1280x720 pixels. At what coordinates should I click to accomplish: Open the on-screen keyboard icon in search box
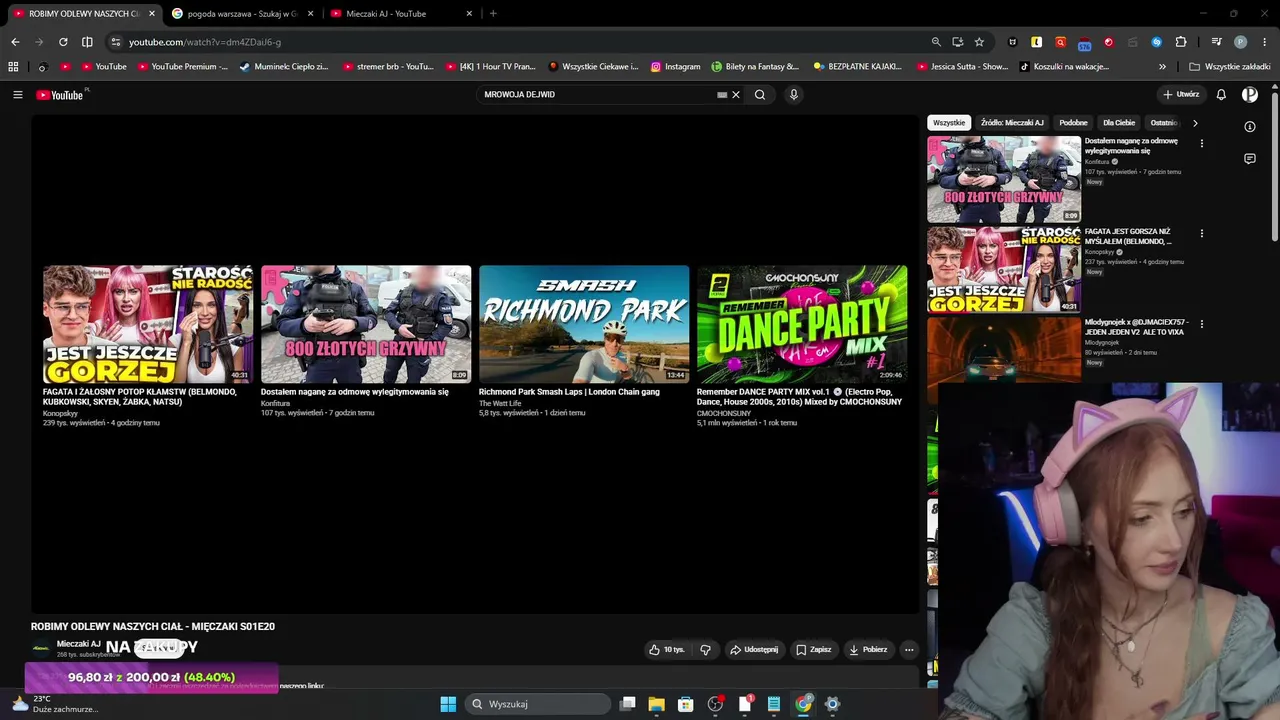point(722,95)
